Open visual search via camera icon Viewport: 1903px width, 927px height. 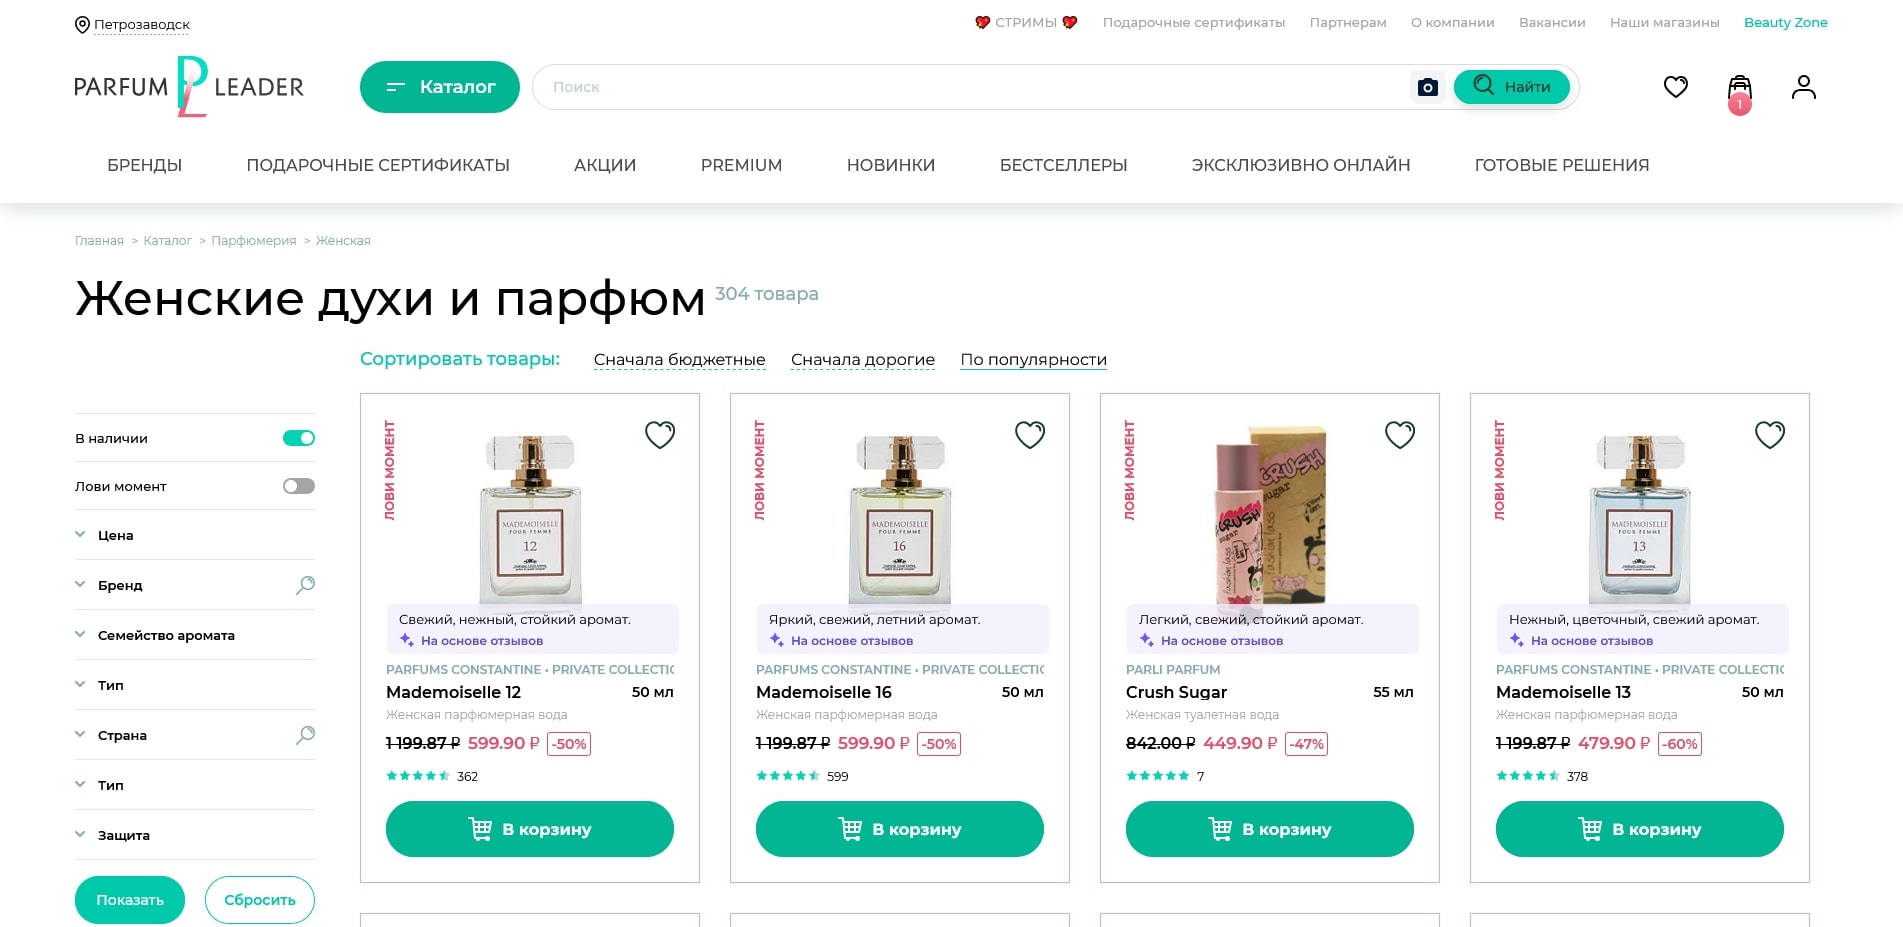(x=1427, y=87)
